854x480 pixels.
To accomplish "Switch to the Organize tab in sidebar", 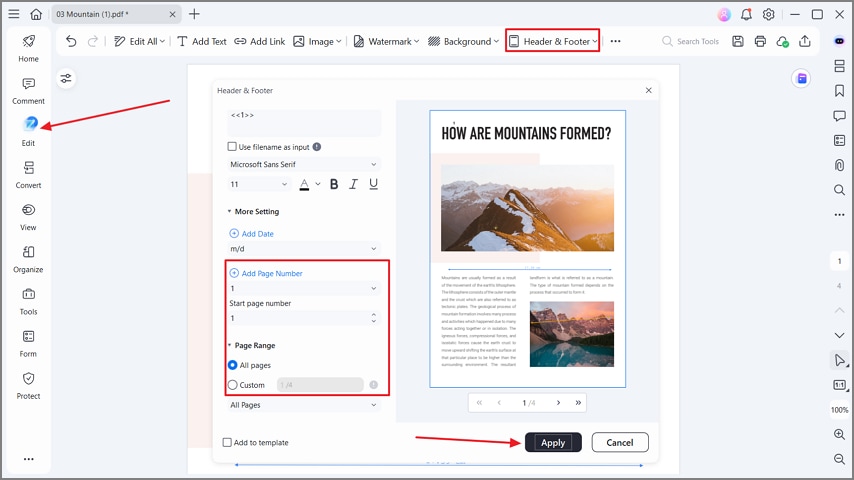I will click(x=28, y=259).
